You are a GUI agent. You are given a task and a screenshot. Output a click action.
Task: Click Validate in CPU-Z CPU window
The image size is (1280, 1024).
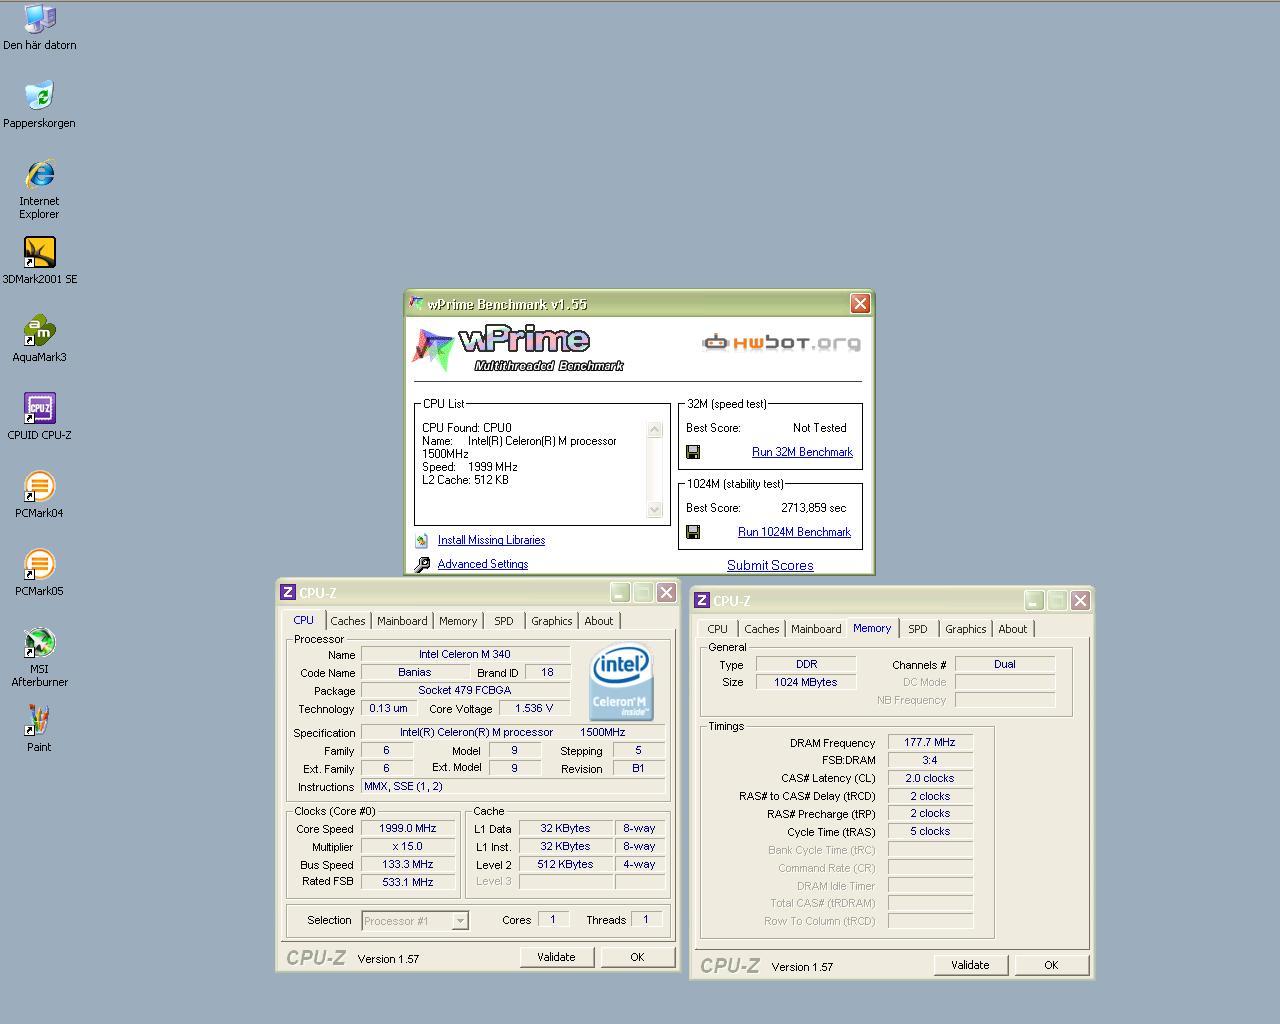(556, 957)
